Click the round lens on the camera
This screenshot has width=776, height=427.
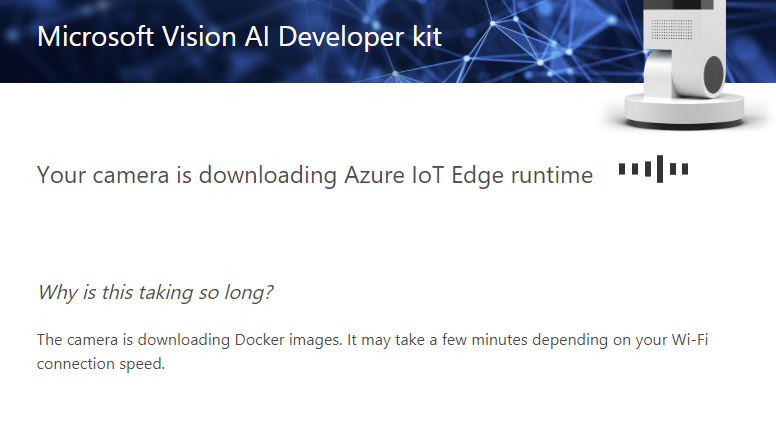(713, 74)
